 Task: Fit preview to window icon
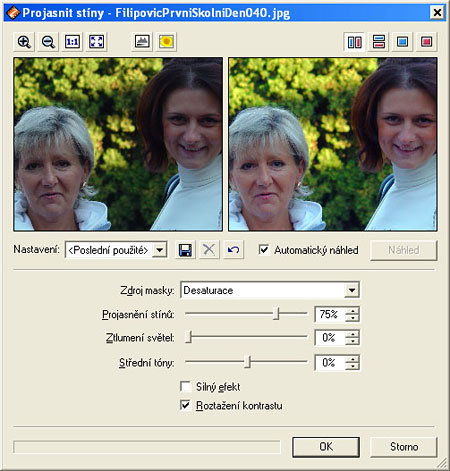click(x=96, y=42)
